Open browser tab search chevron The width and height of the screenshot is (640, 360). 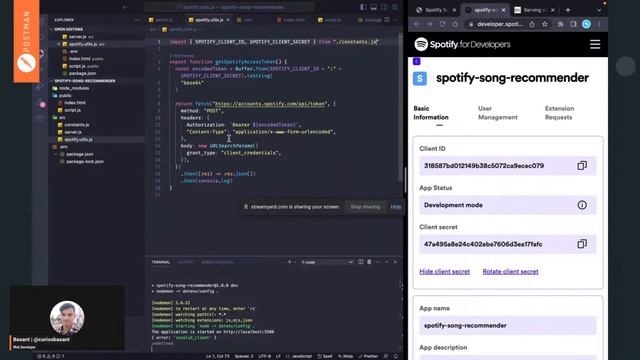(599, 10)
